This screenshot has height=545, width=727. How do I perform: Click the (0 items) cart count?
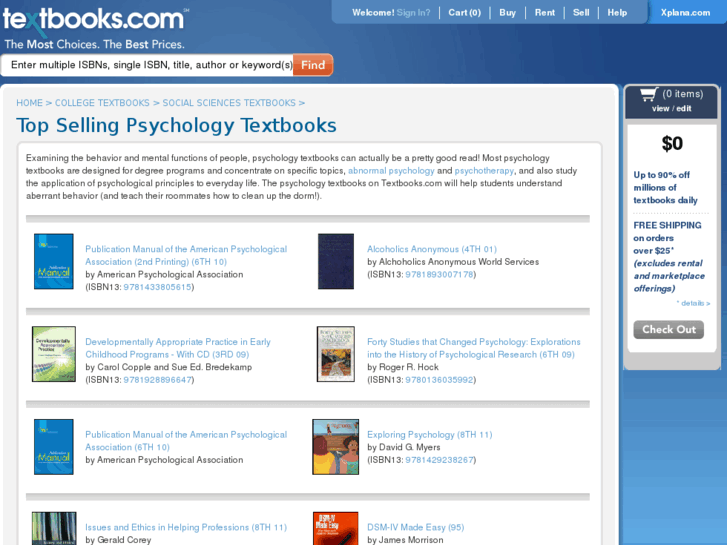tap(682, 94)
